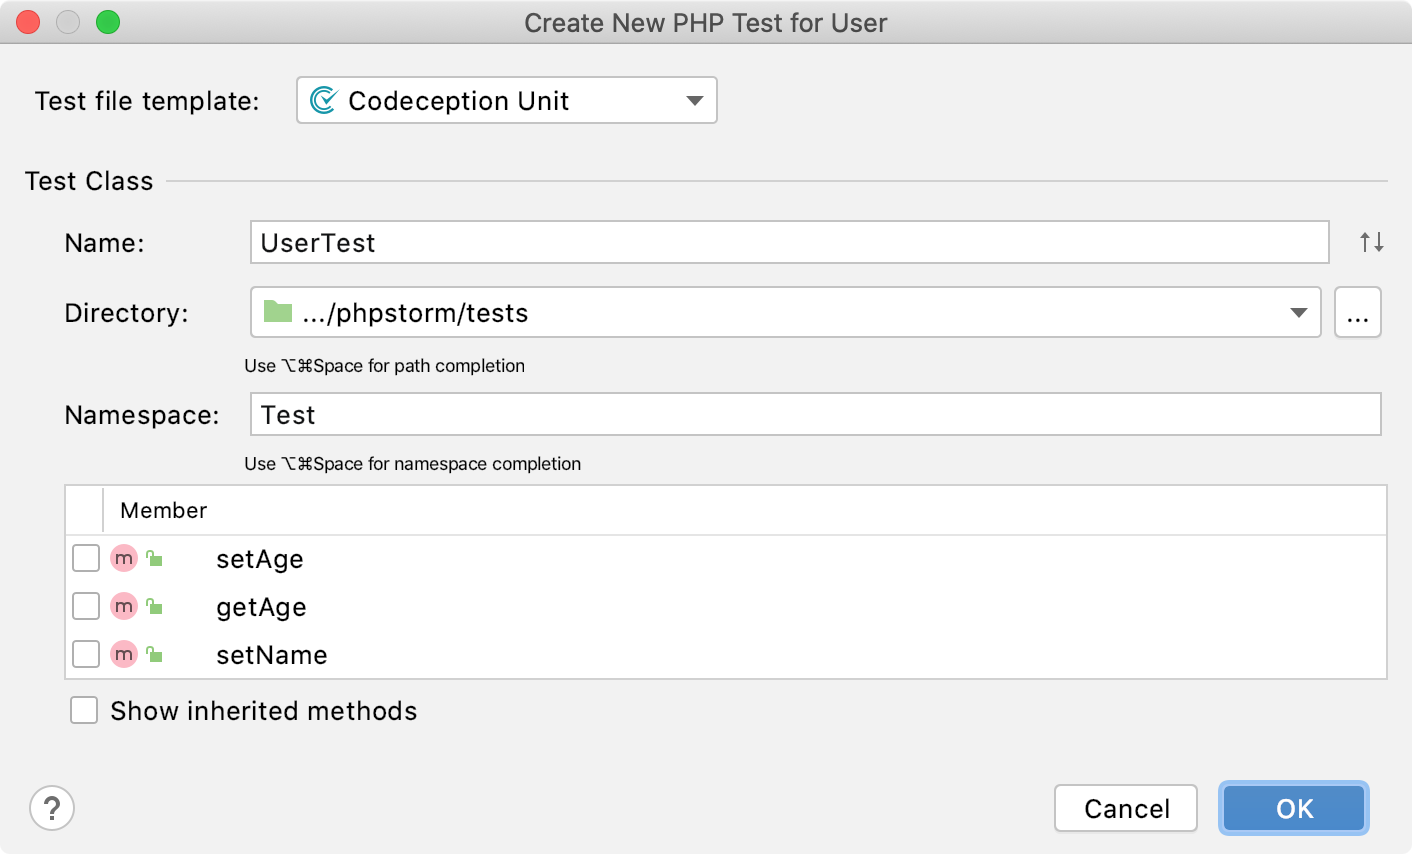The width and height of the screenshot is (1412, 854).
Task: Open the directory browse ellipsis button
Action: pos(1358,312)
